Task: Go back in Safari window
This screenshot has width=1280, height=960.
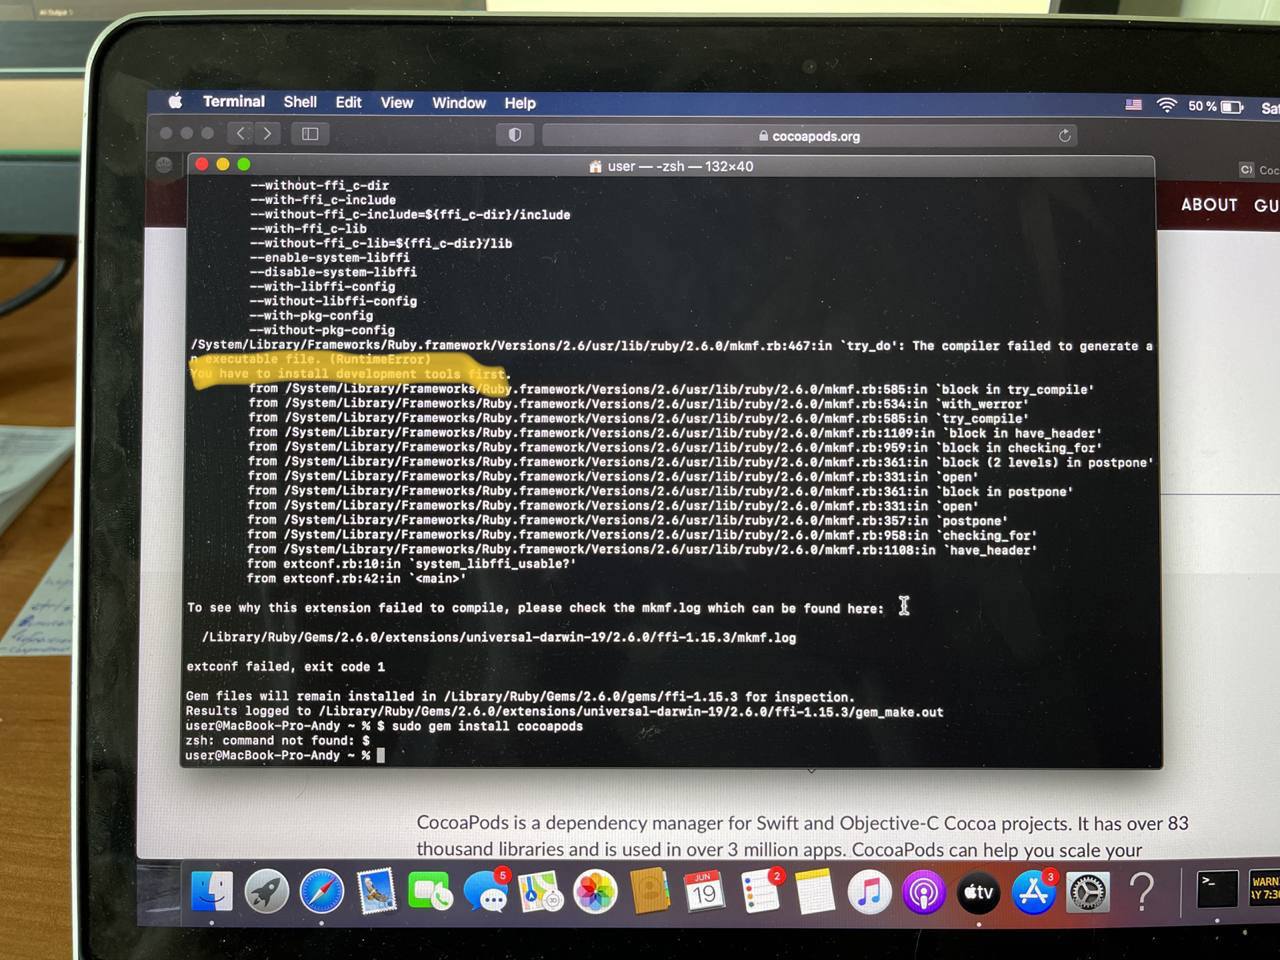Action: [x=240, y=133]
